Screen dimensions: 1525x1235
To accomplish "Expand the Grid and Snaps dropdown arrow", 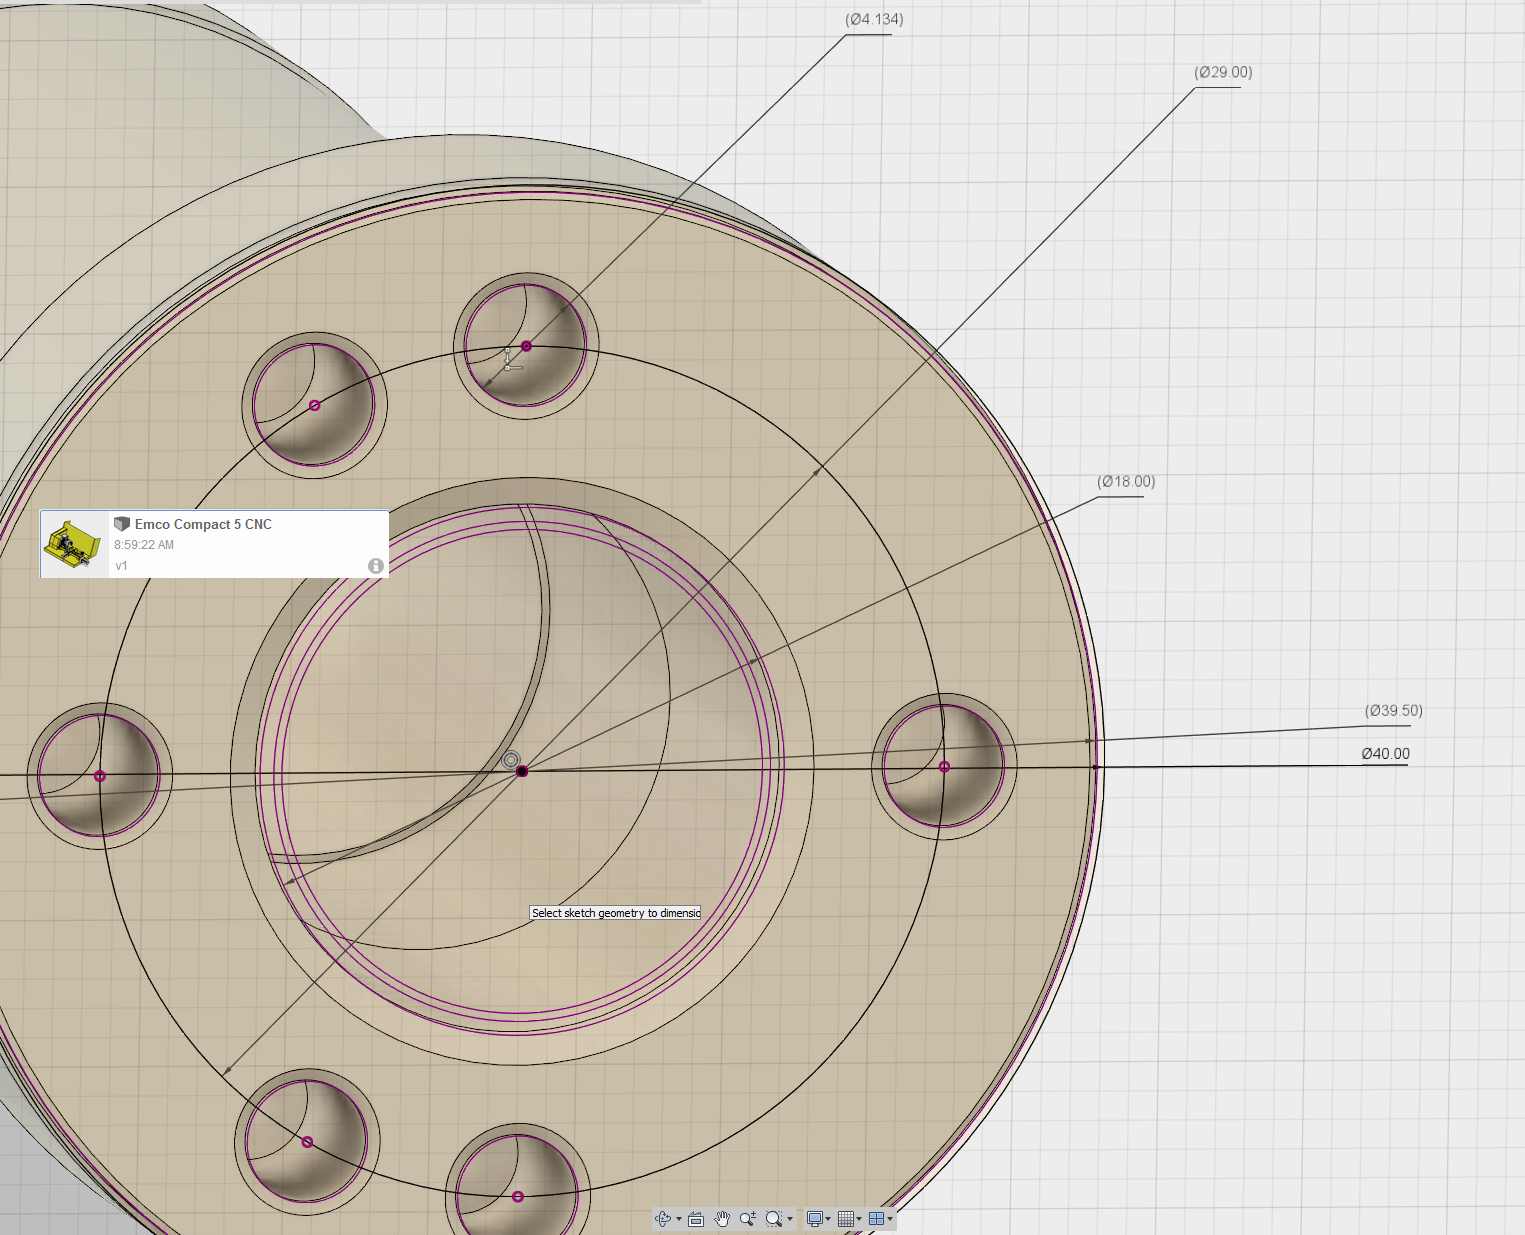I will (x=859, y=1219).
